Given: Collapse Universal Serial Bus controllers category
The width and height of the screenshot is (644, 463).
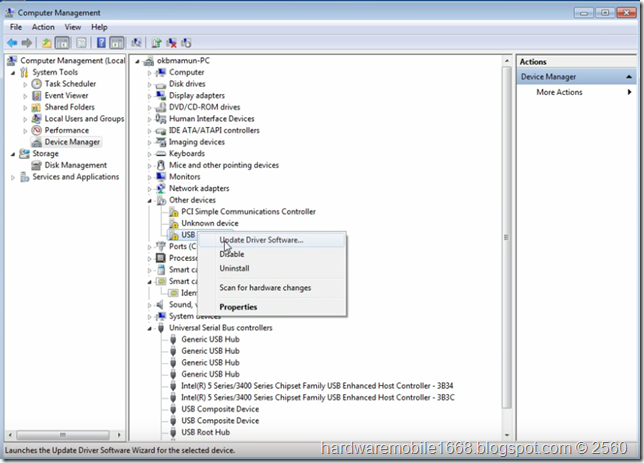Looking at the screenshot, I should pos(150,328).
